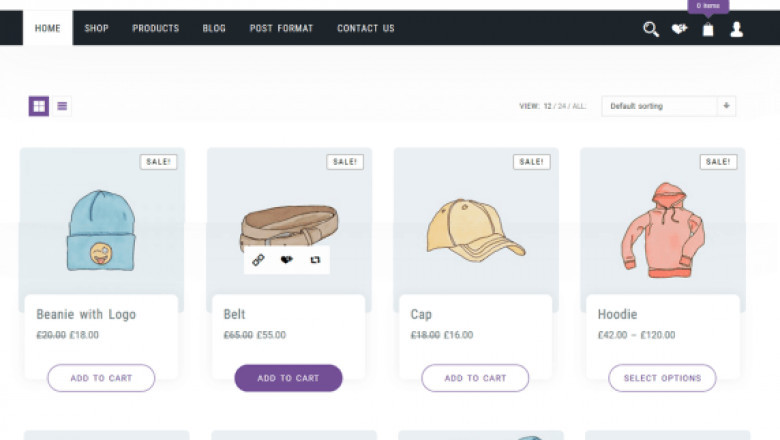Switch to grid view layout

39,106
